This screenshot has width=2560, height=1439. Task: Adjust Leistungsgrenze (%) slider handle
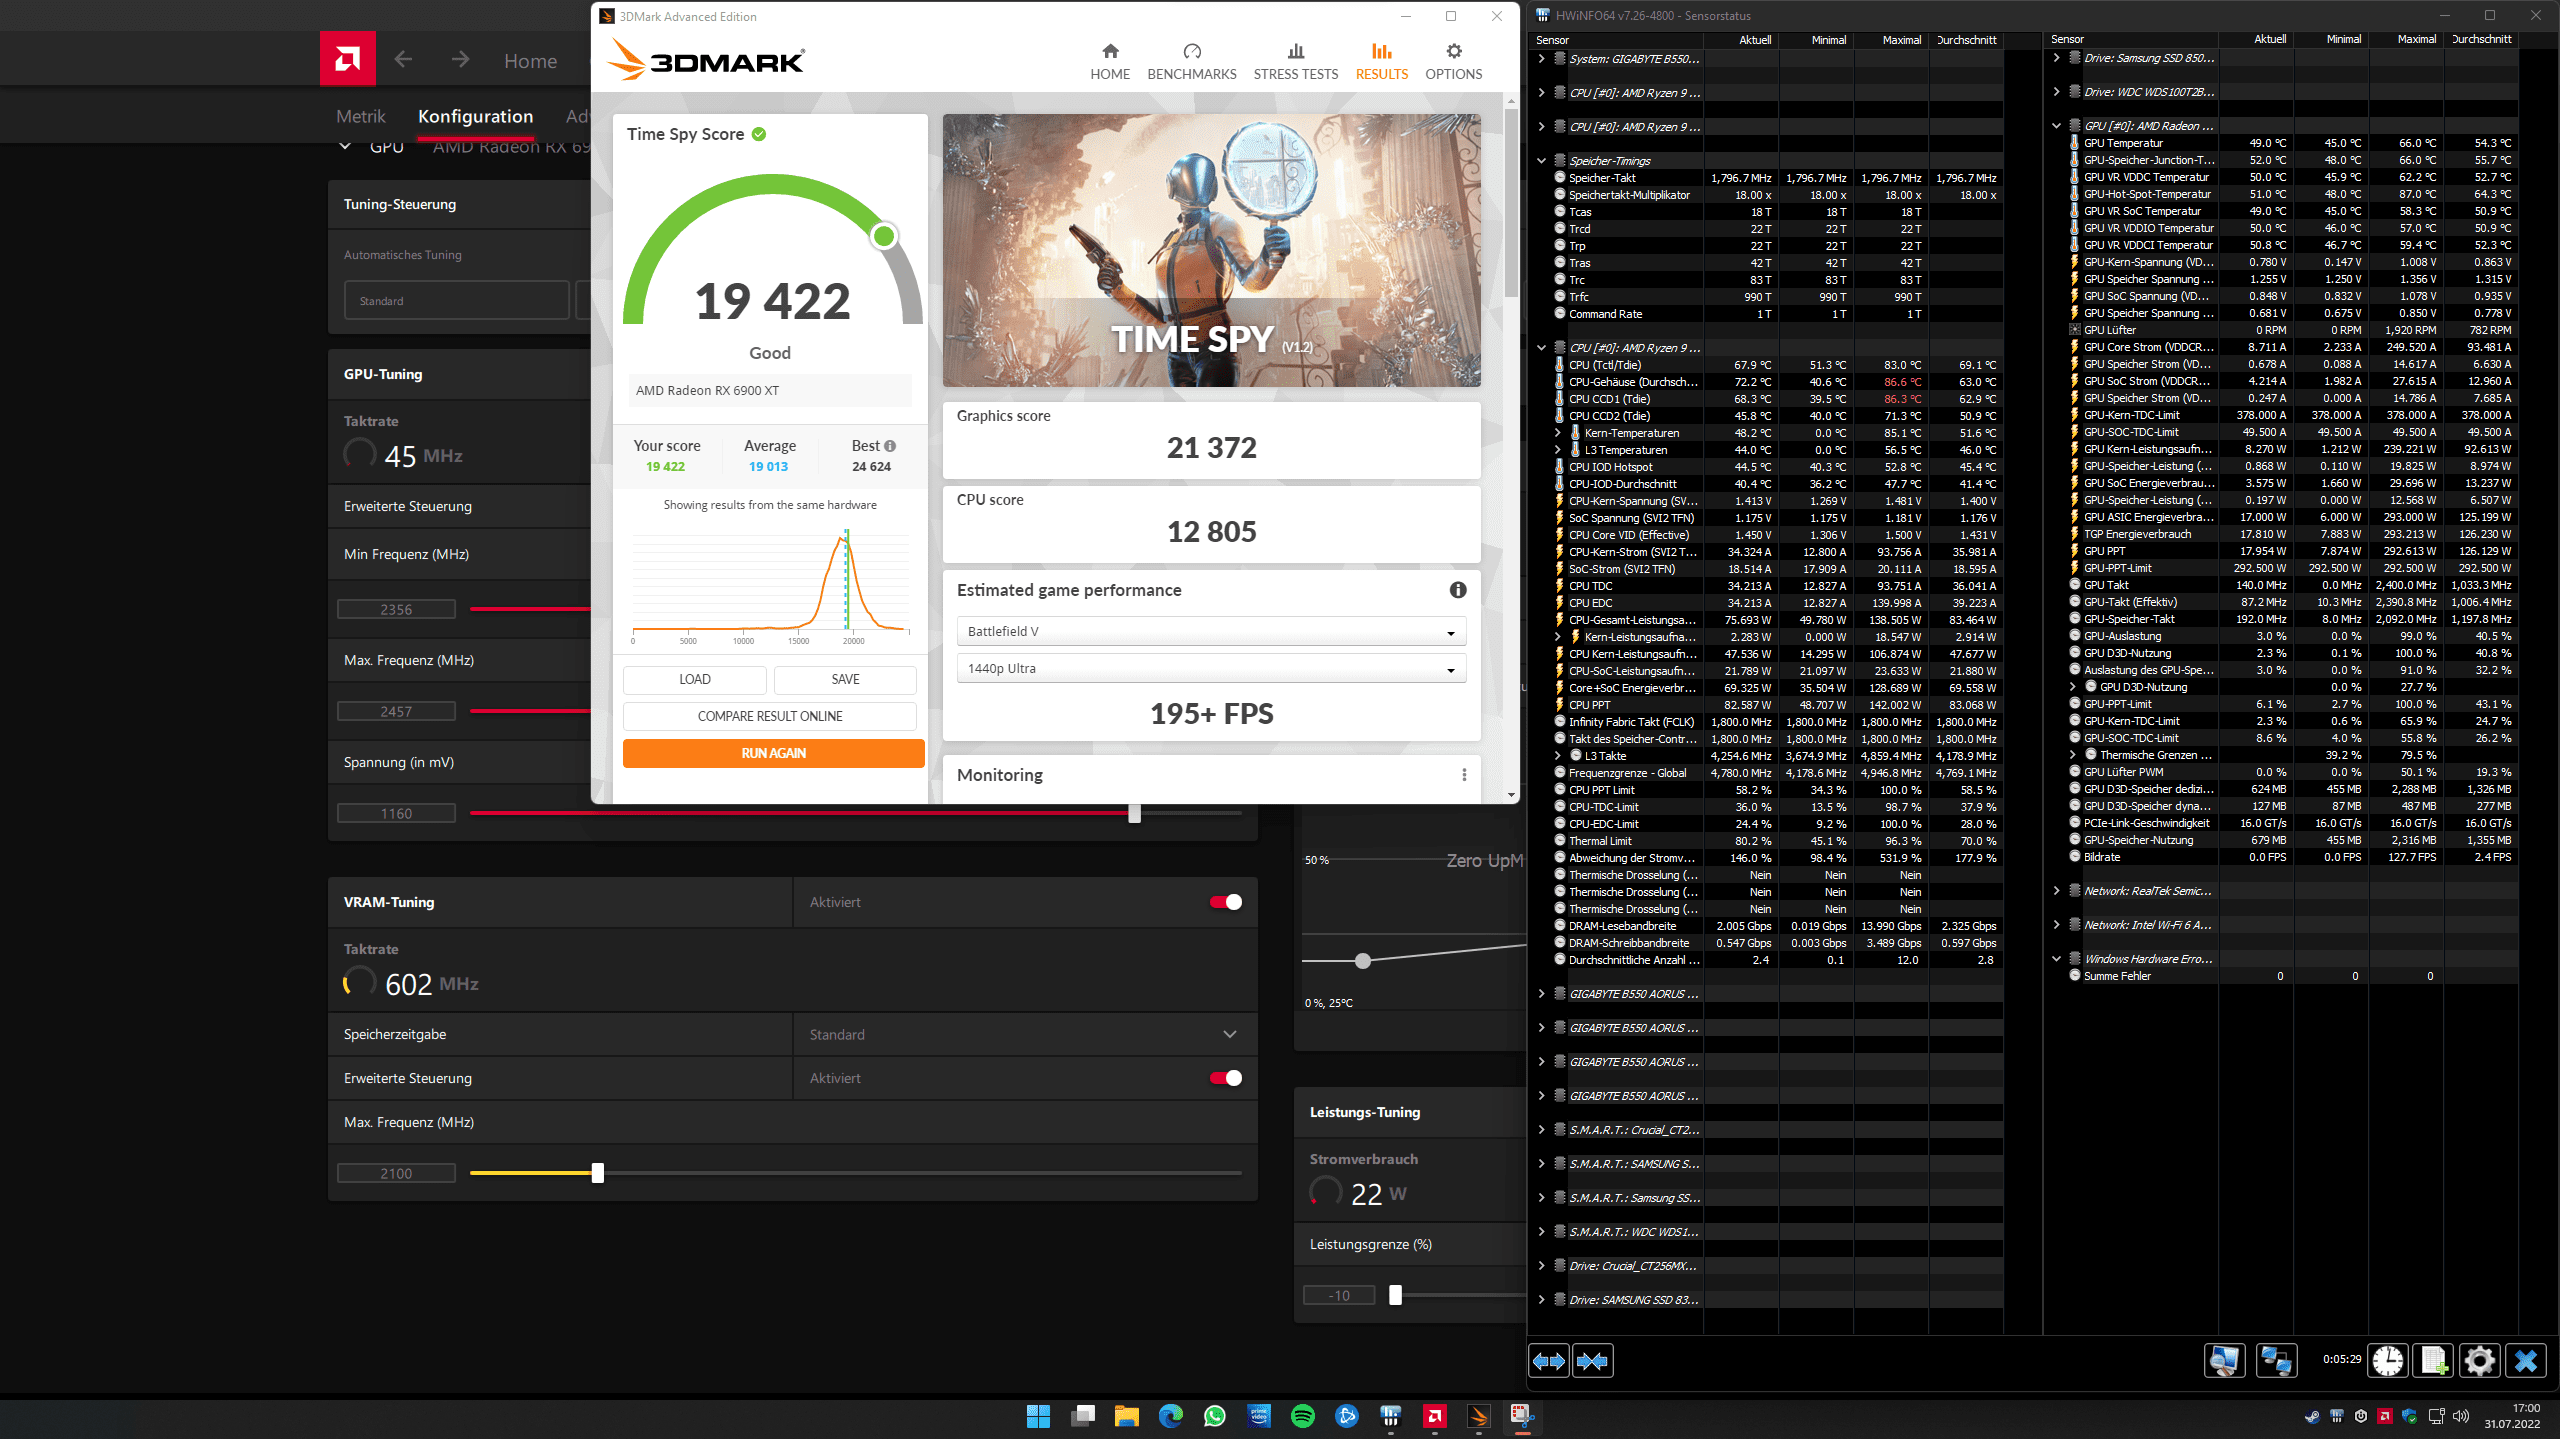(x=1395, y=1295)
